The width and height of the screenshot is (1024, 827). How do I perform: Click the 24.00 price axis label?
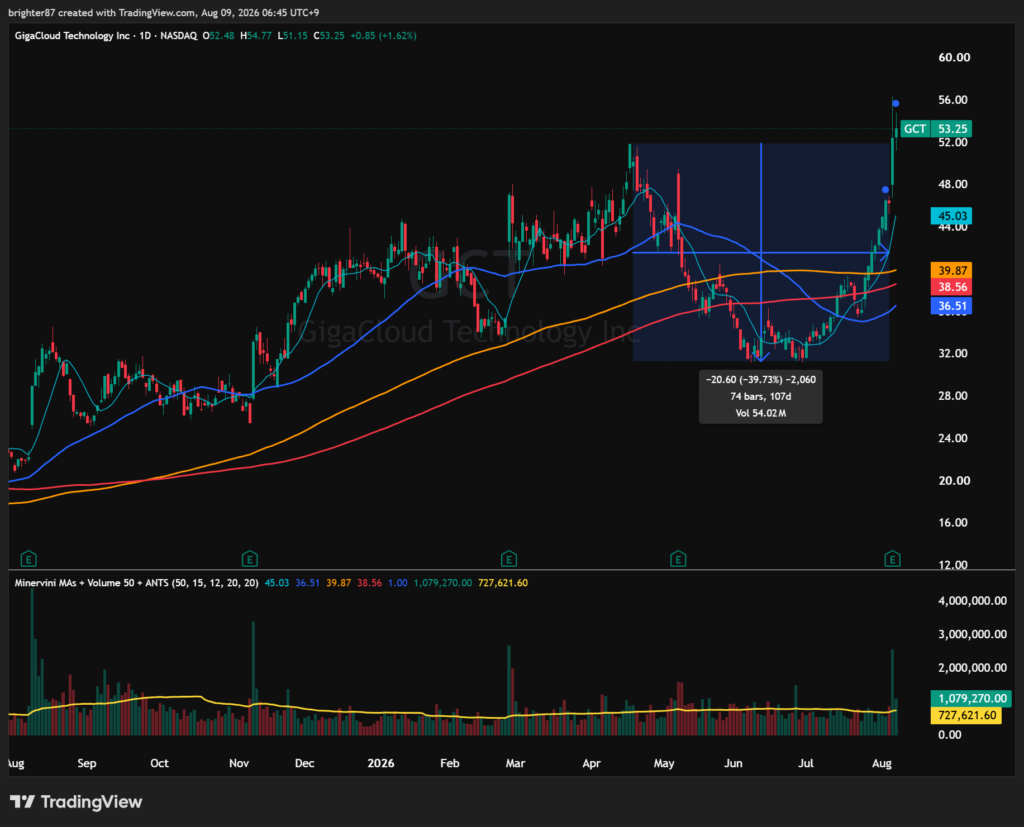click(x=953, y=438)
